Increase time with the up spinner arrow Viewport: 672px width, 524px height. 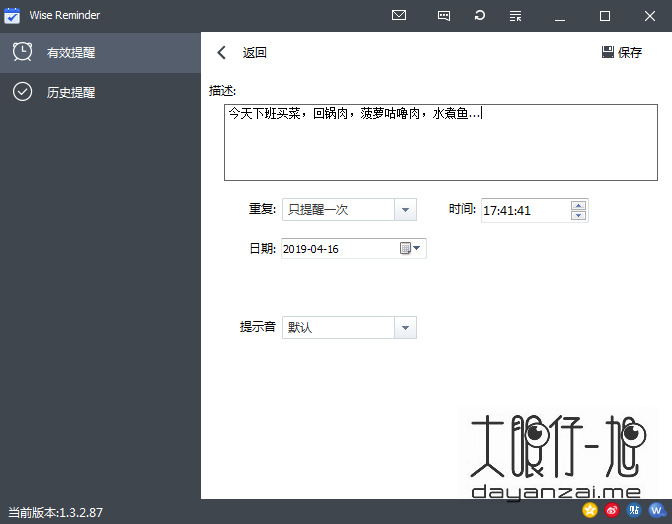coord(578,205)
